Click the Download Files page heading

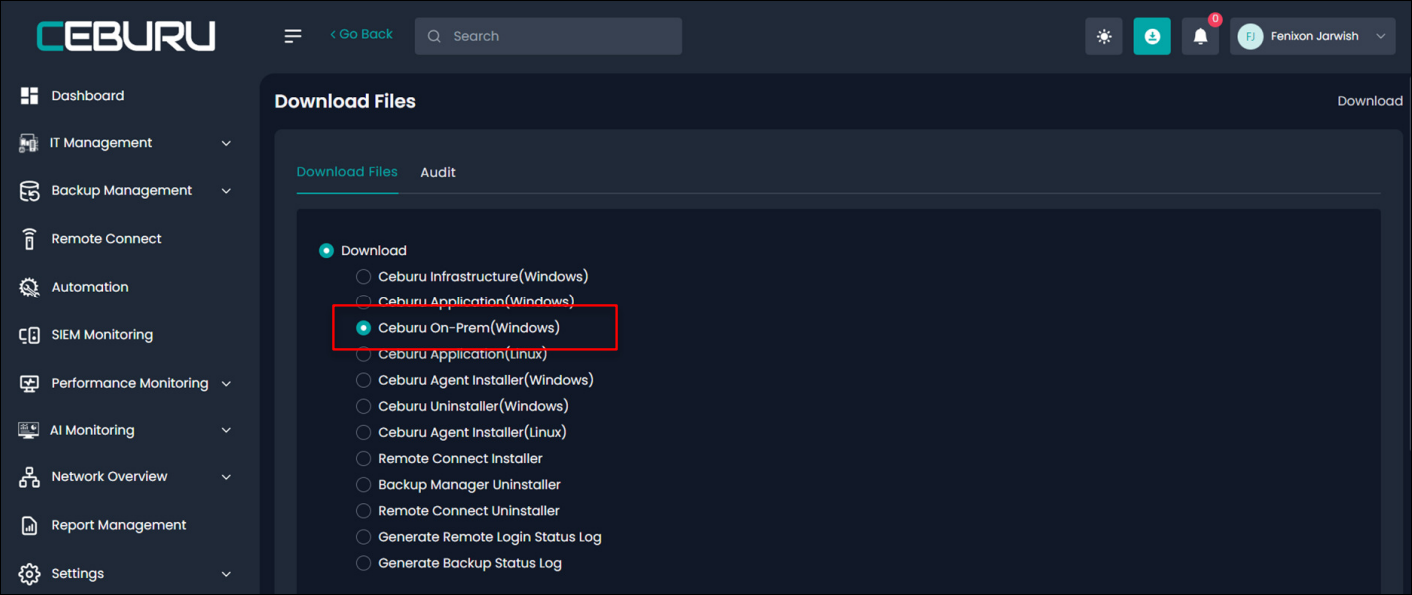pyautogui.click(x=345, y=101)
